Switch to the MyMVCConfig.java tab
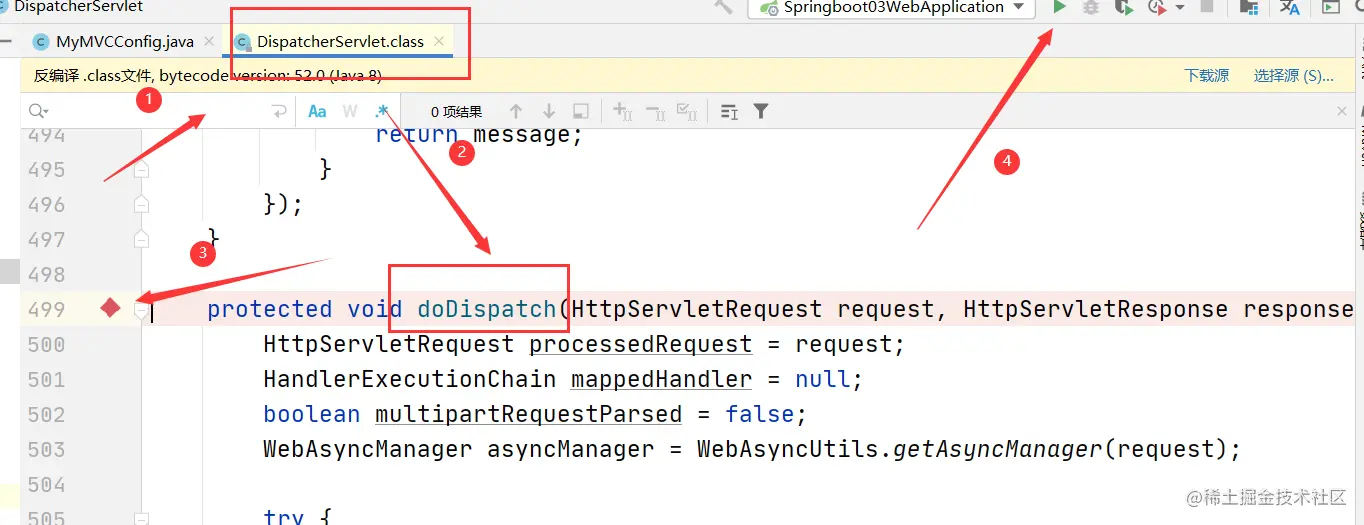 (124, 42)
